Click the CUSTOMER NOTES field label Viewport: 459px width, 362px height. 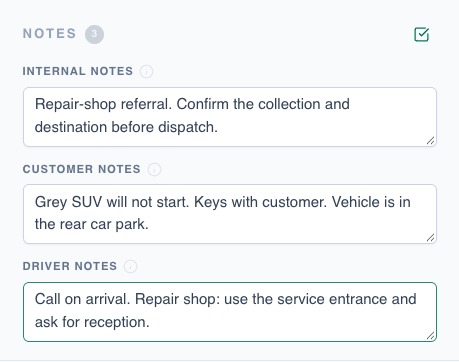point(82,169)
